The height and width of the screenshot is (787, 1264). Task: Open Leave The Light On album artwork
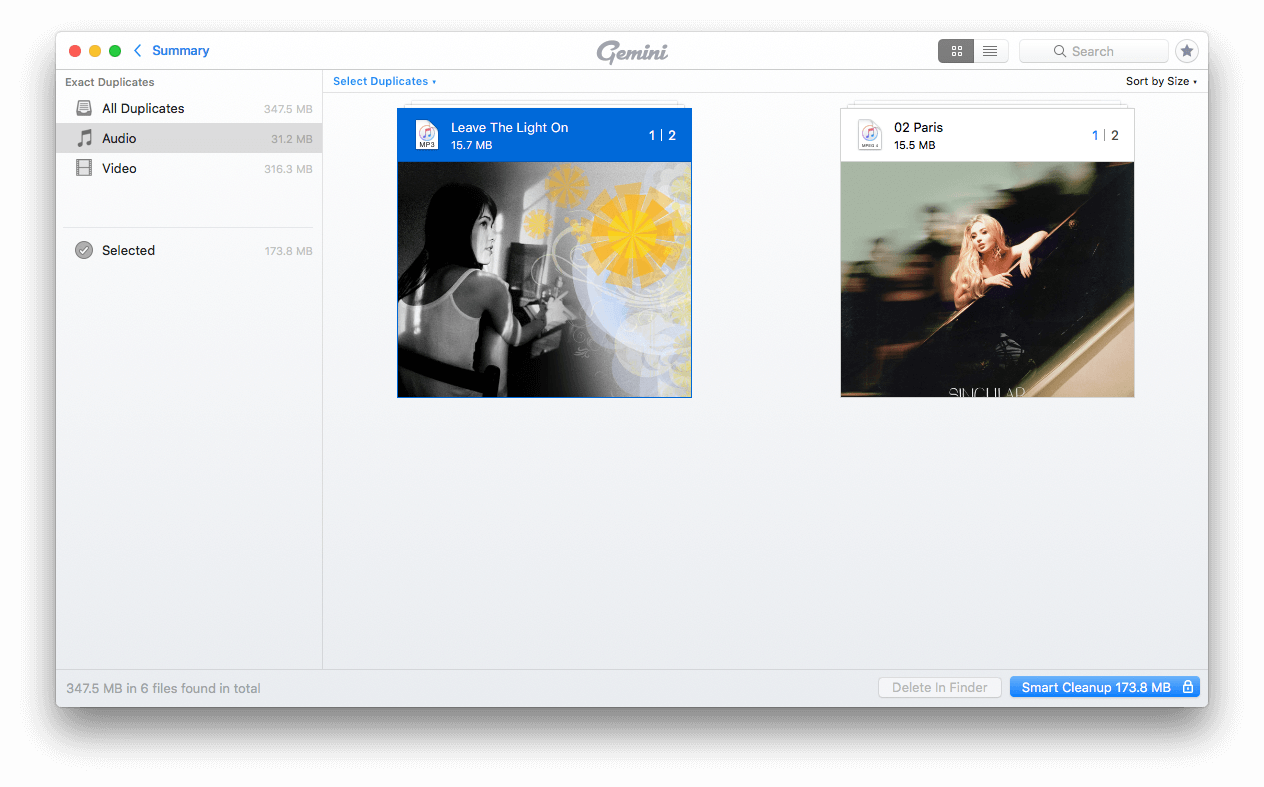pyautogui.click(x=544, y=279)
